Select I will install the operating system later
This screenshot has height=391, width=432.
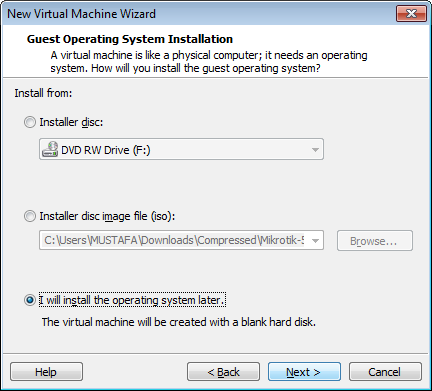pyautogui.click(x=30, y=300)
